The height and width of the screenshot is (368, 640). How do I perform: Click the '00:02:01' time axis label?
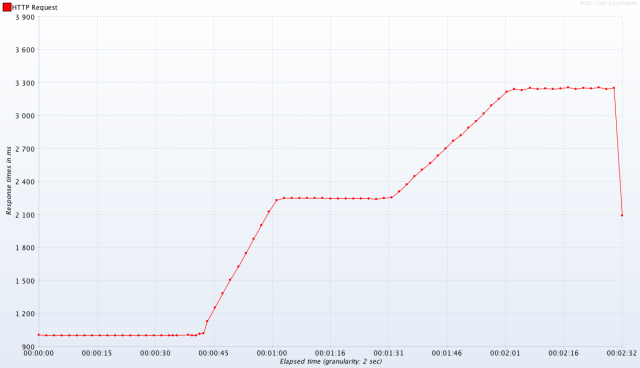[x=505, y=353]
